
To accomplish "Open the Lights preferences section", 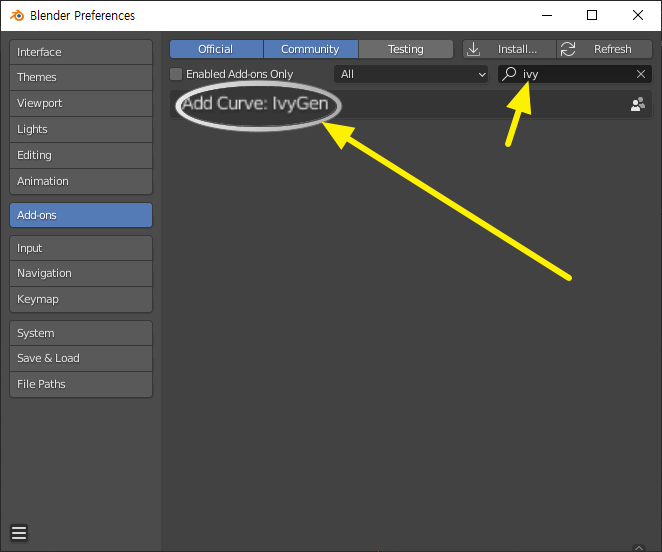I will click(x=81, y=129).
